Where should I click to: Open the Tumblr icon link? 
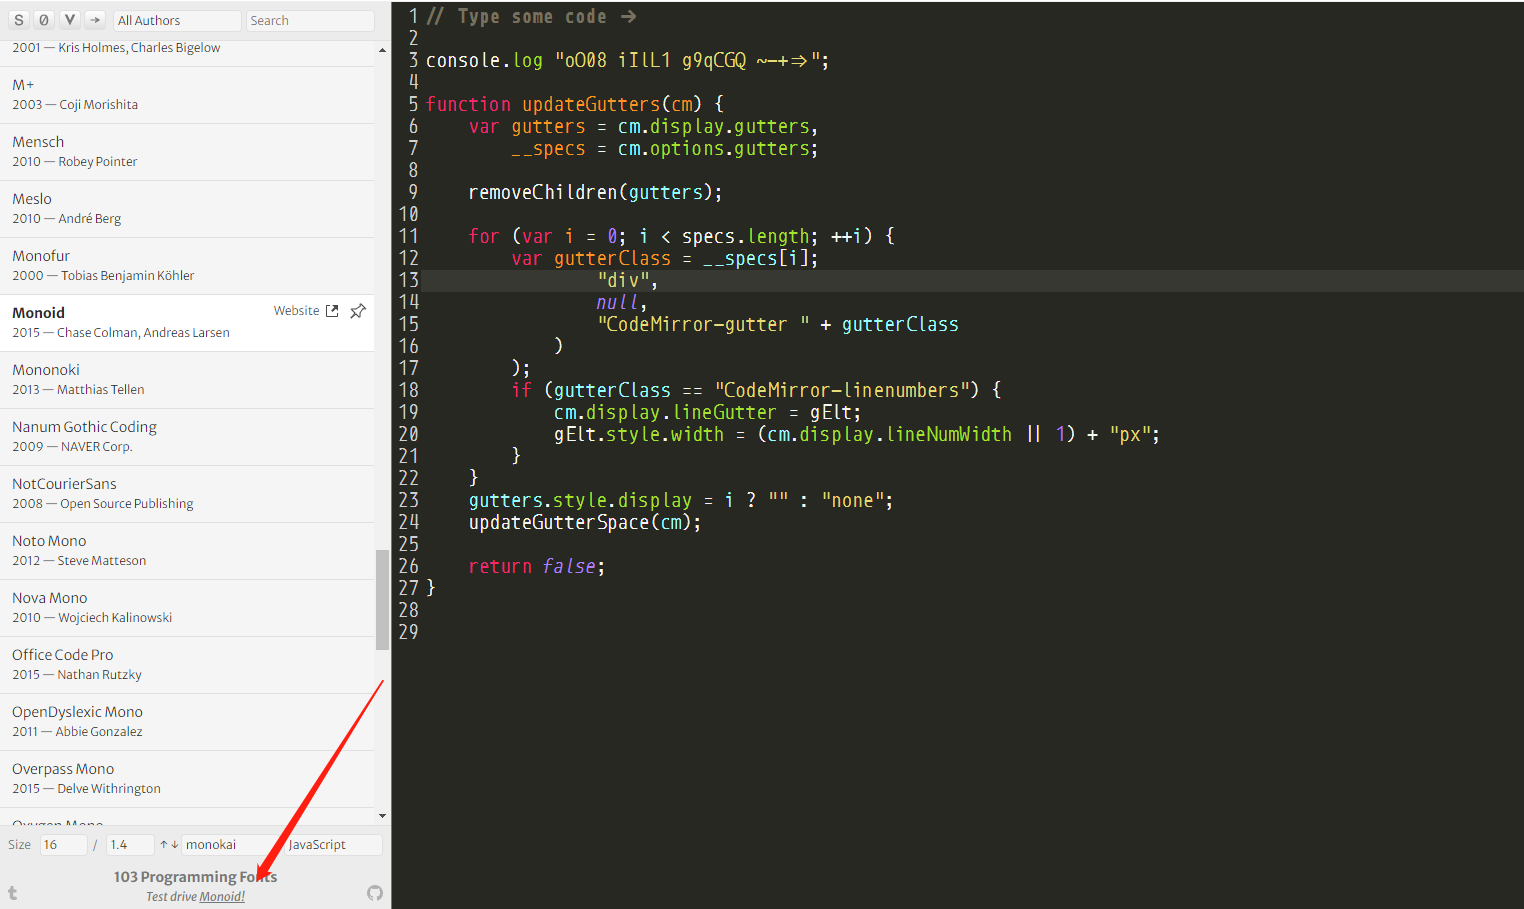(x=12, y=893)
